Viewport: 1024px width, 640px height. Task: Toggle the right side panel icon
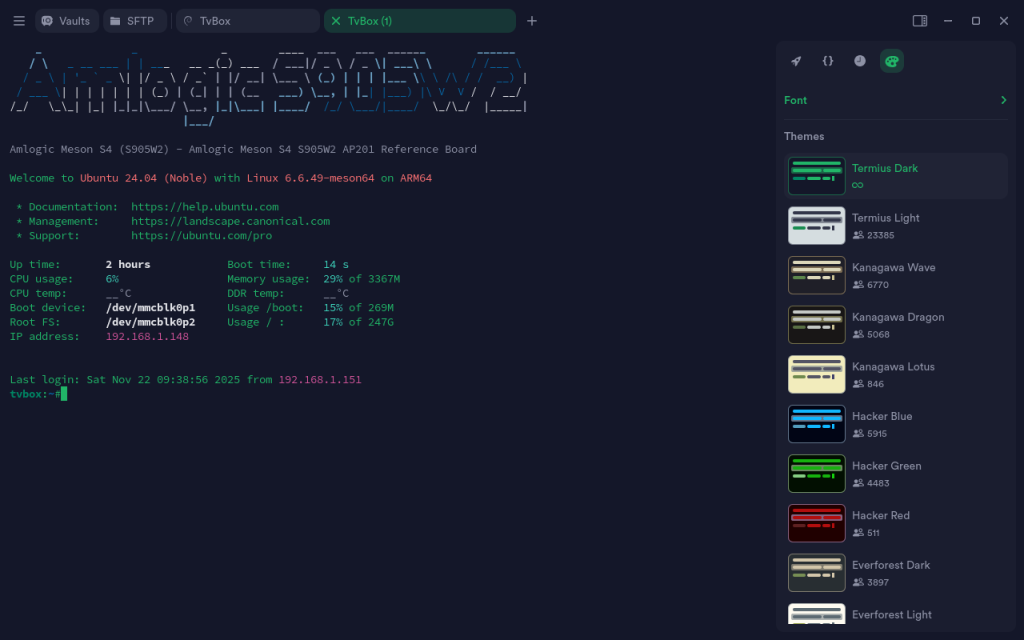point(920,21)
